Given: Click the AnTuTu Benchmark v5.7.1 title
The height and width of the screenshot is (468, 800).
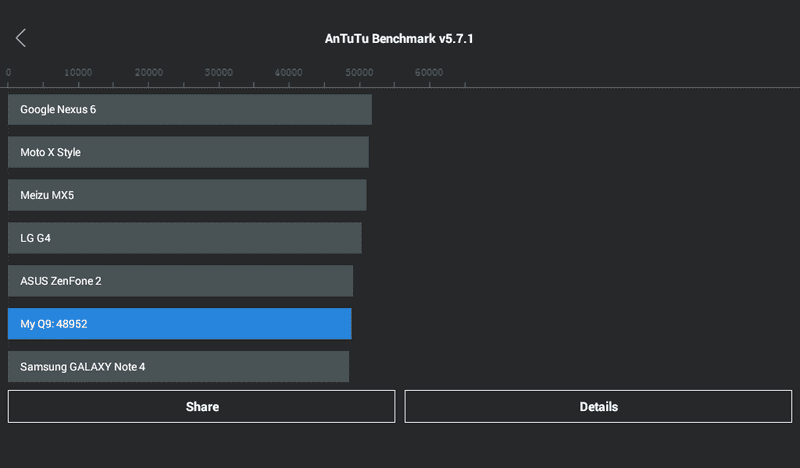Looking at the screenshot, I should [x=399, y=39].
